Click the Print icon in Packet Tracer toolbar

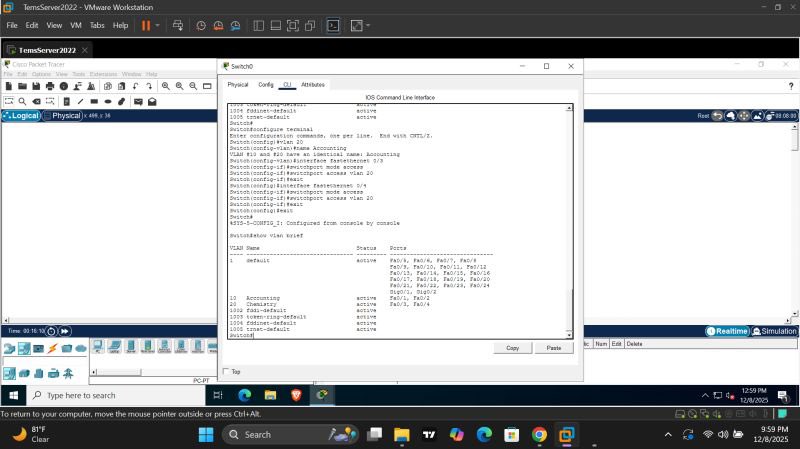click(x=49, y=86)
